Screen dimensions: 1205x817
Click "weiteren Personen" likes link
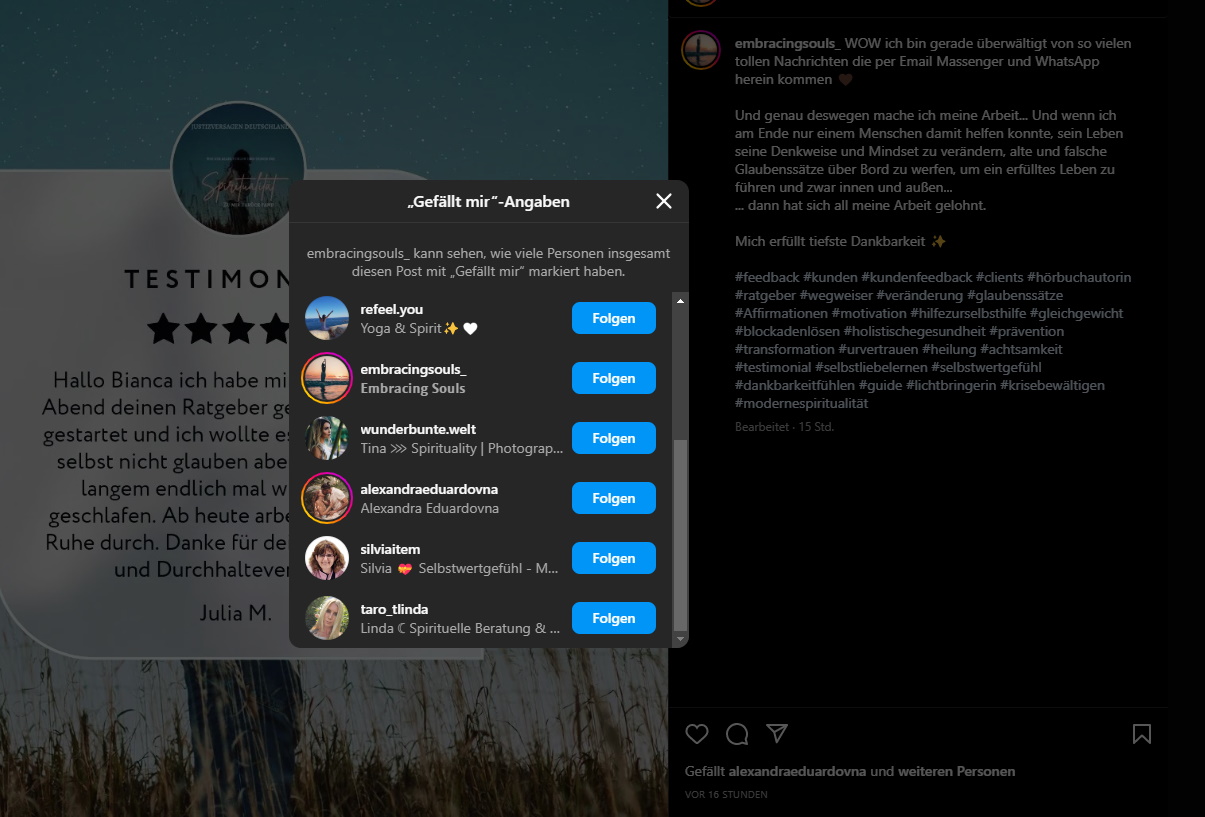[956, 771]
